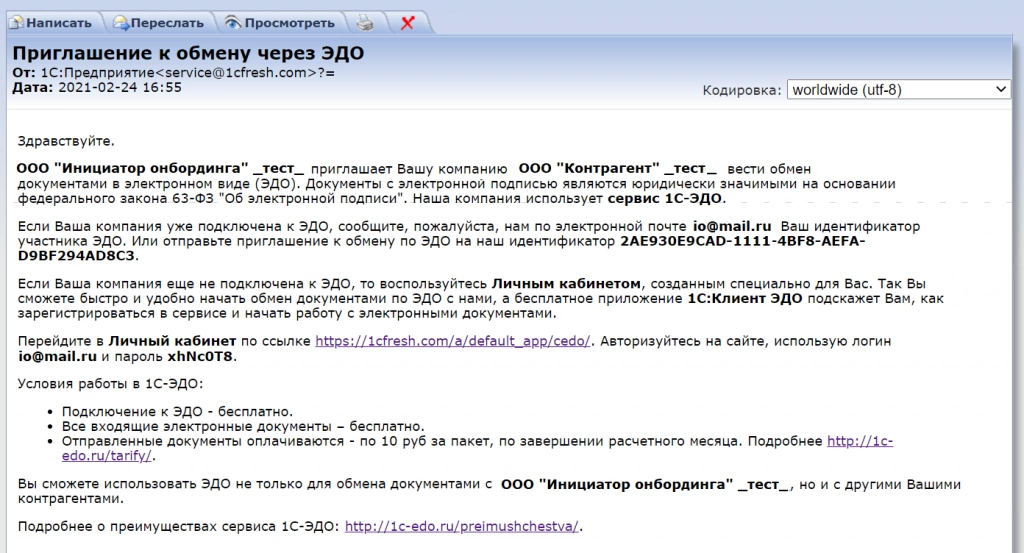Click the email subject 'Приглашение к обмену через ЭДО'
The image size is (1024, 553).
tap(188, 53)
